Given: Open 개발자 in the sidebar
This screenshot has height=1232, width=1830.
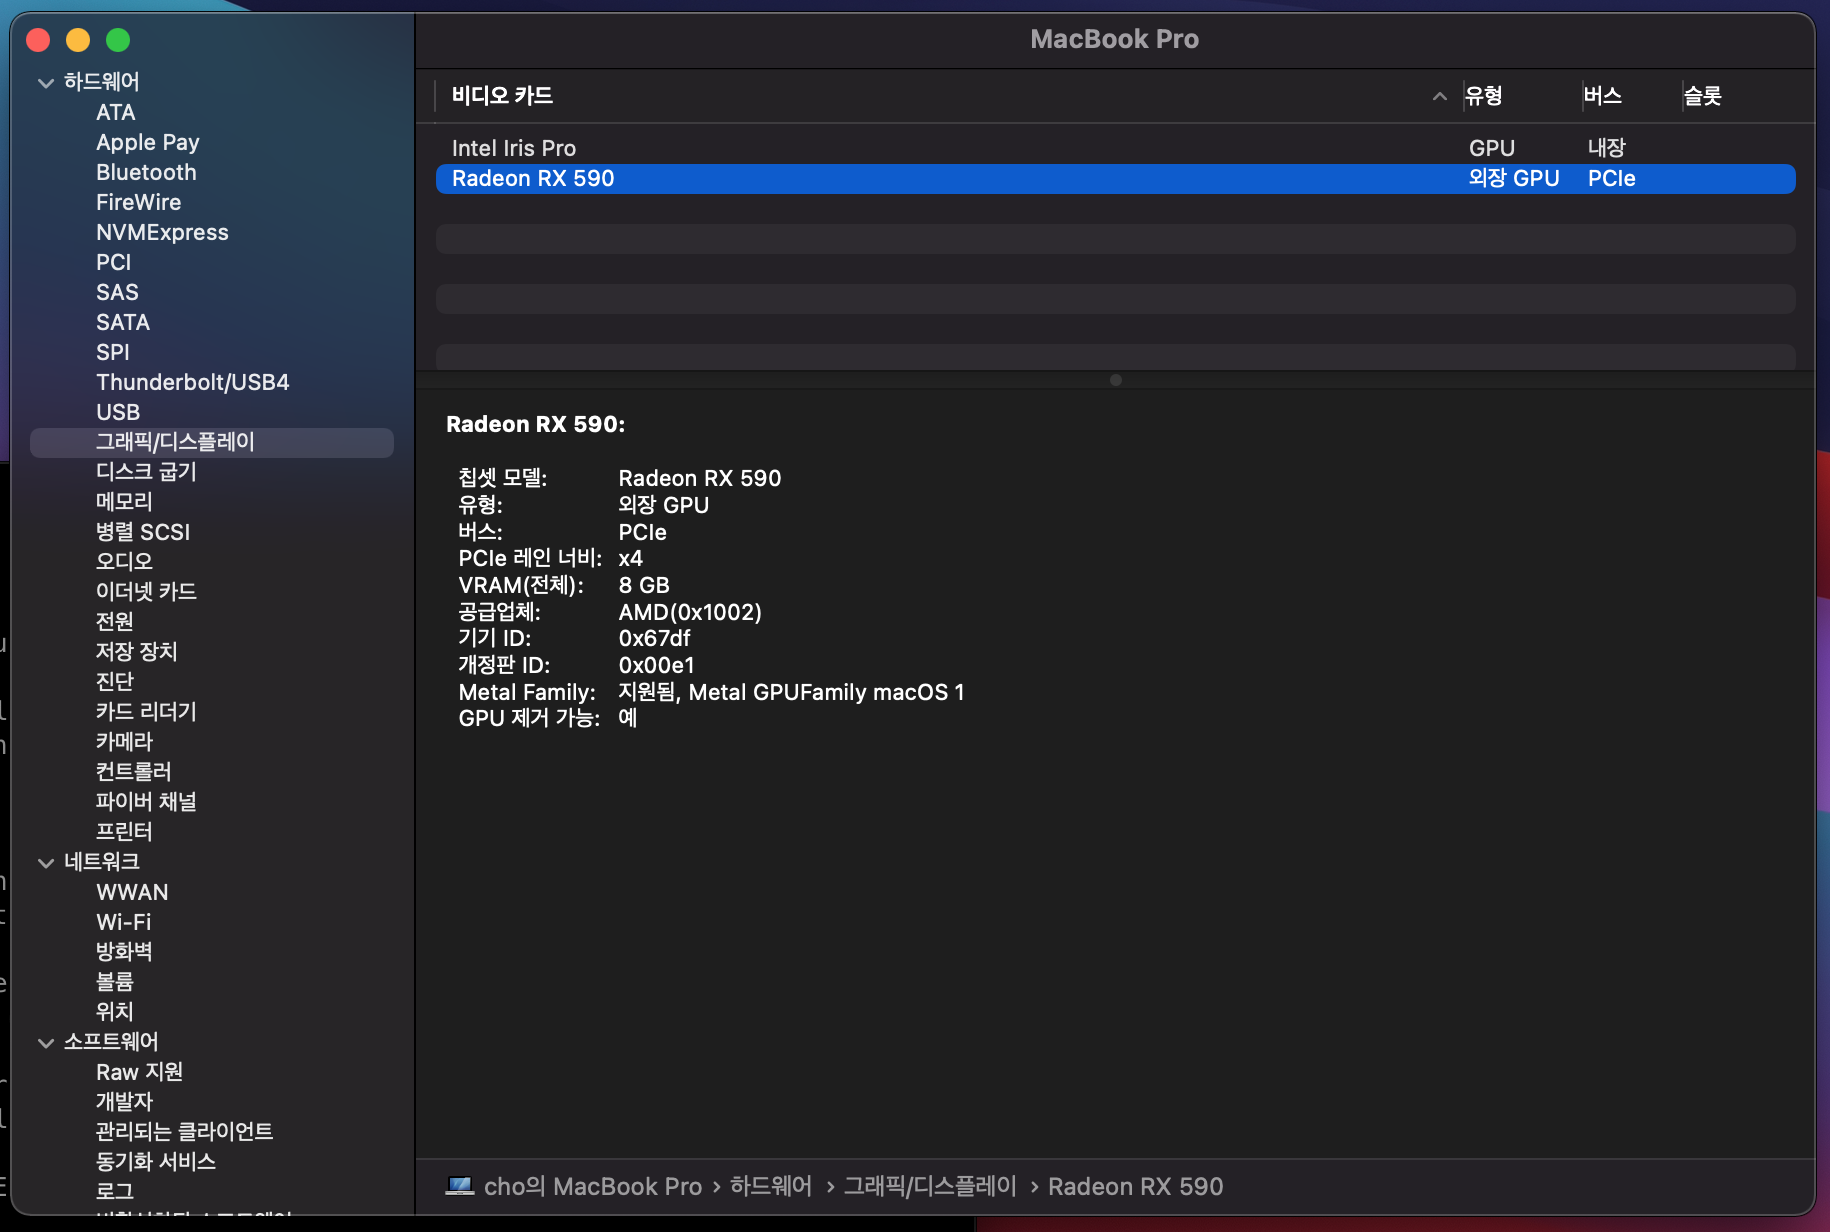Looking at the screenshot, I should pos(124,1102).
